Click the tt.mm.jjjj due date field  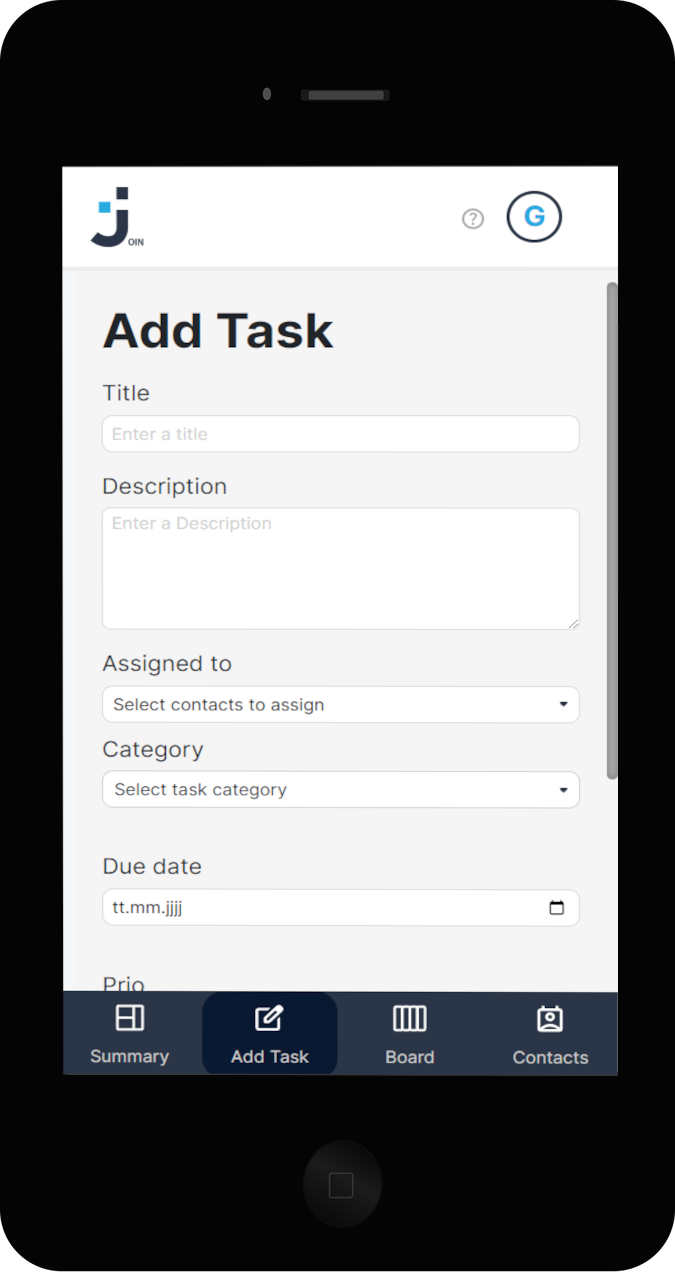[x=341, y=908]
